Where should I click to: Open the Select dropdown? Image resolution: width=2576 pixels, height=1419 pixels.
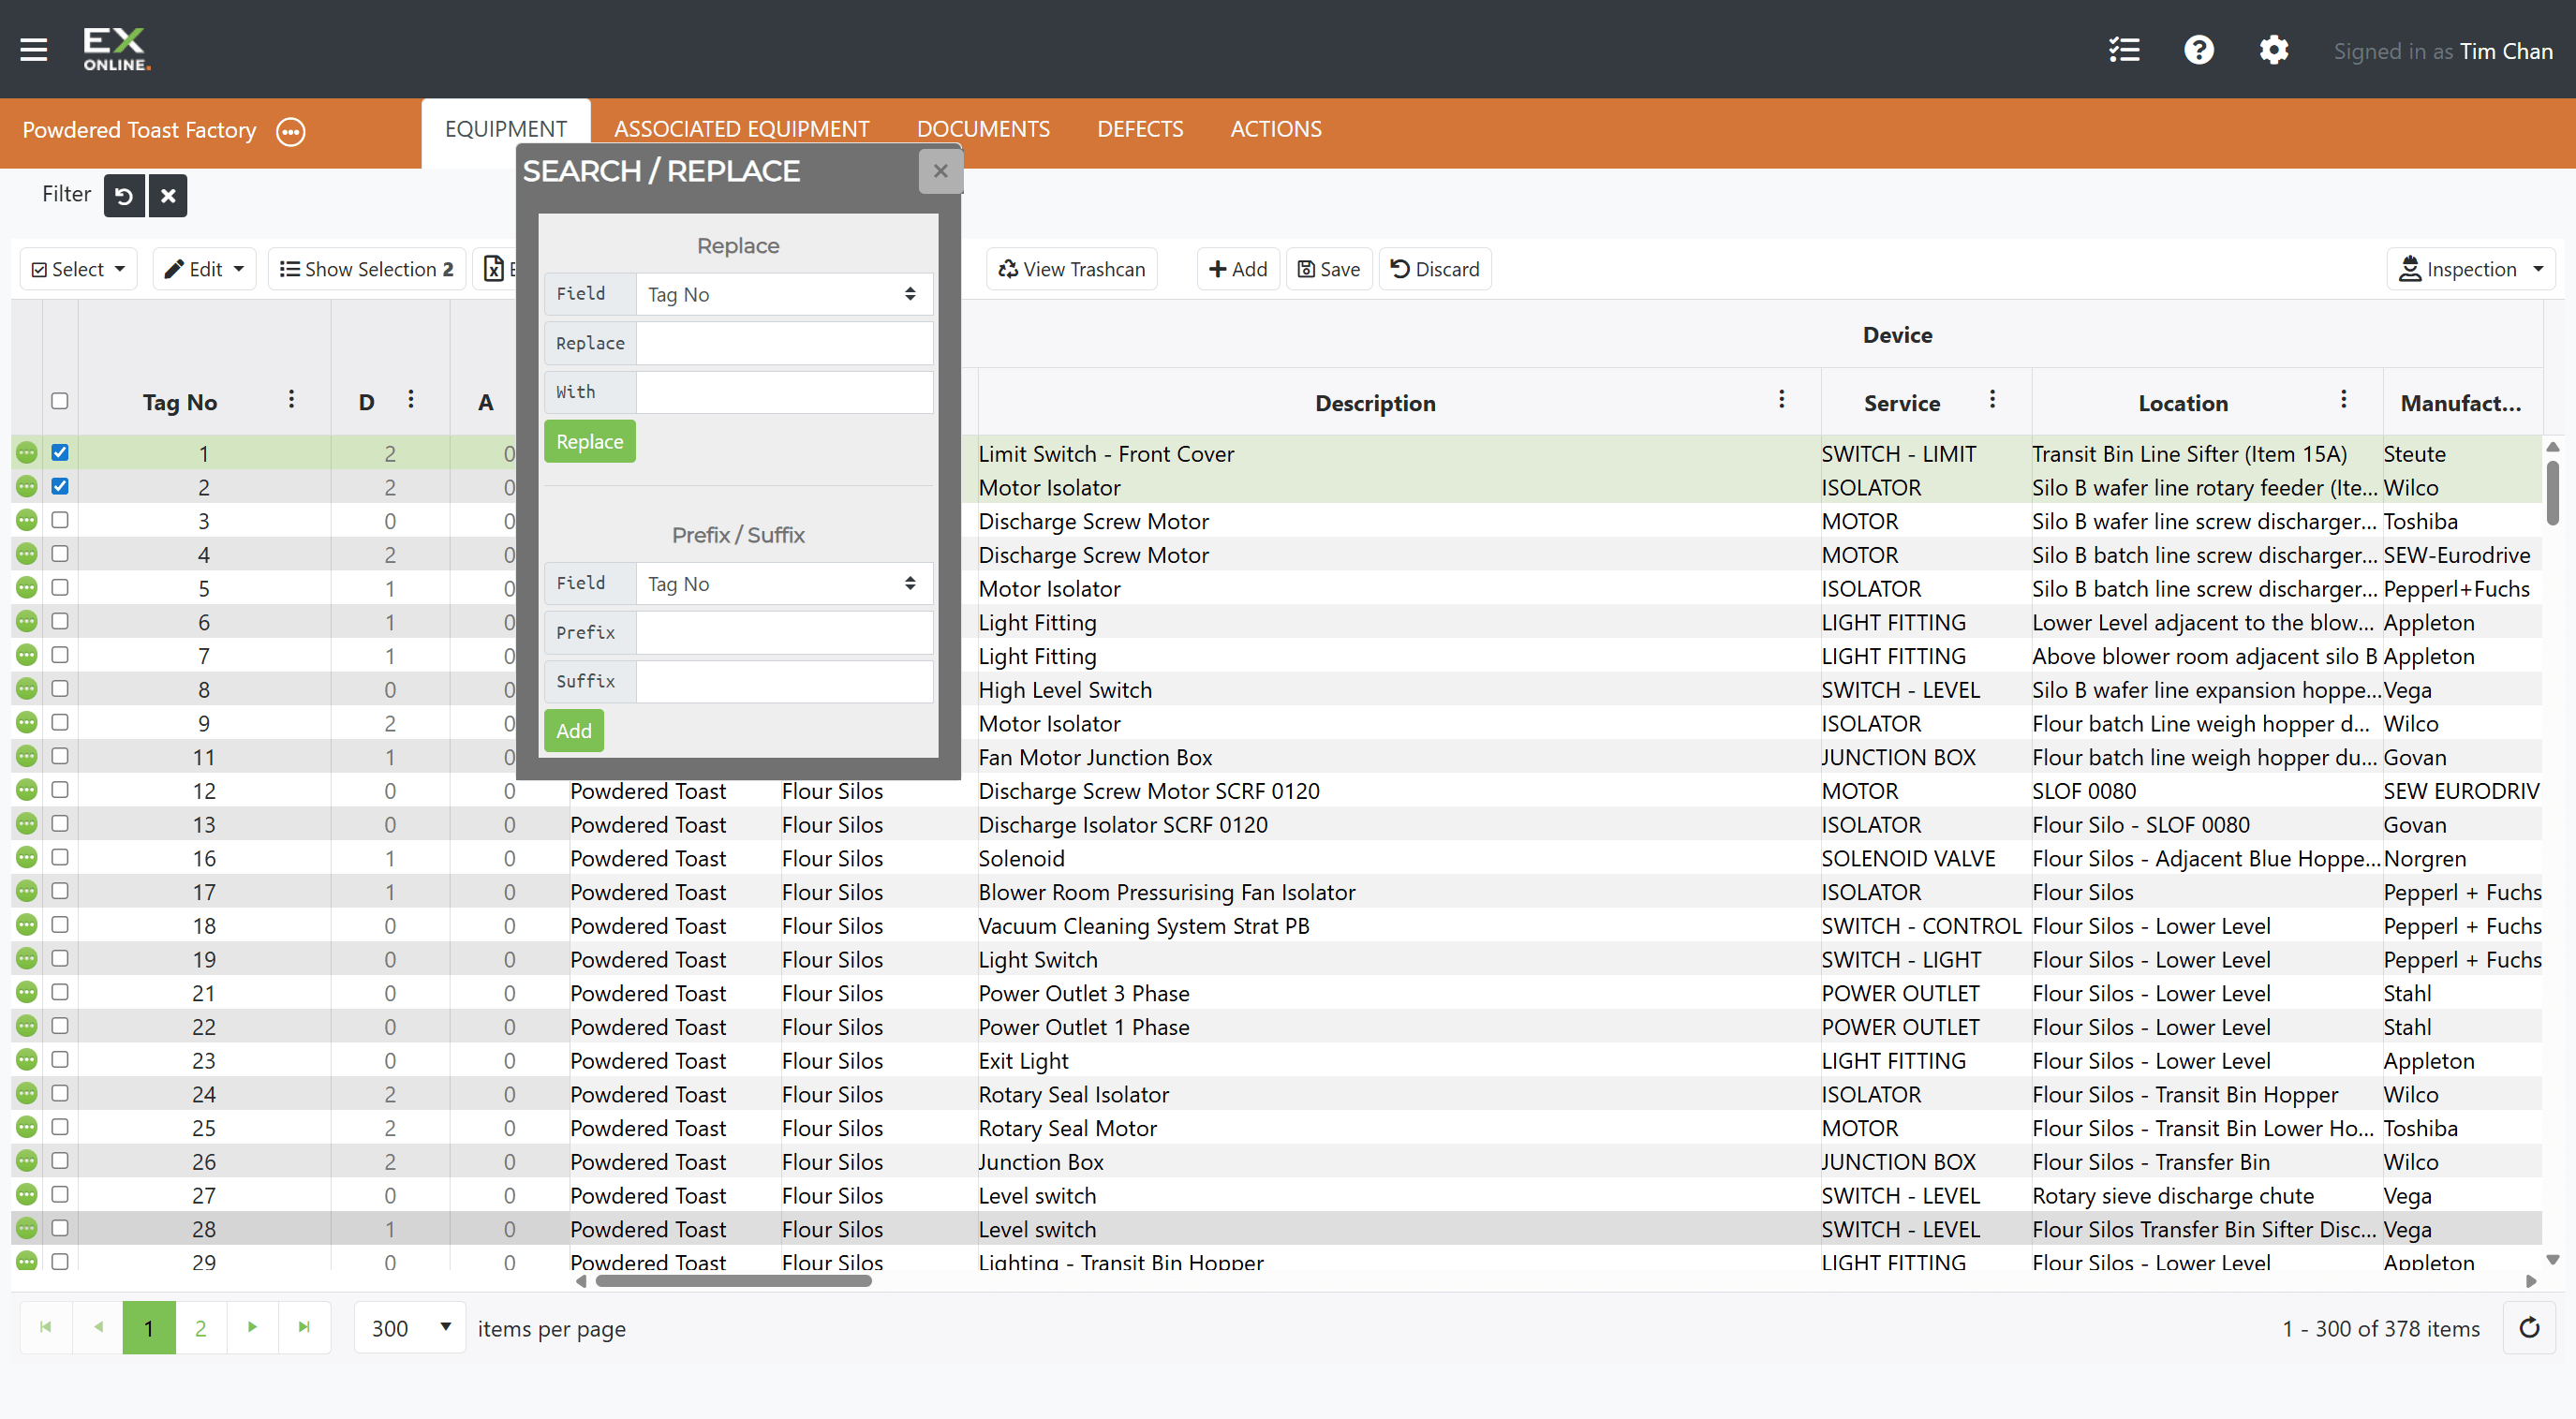point(79,269)
